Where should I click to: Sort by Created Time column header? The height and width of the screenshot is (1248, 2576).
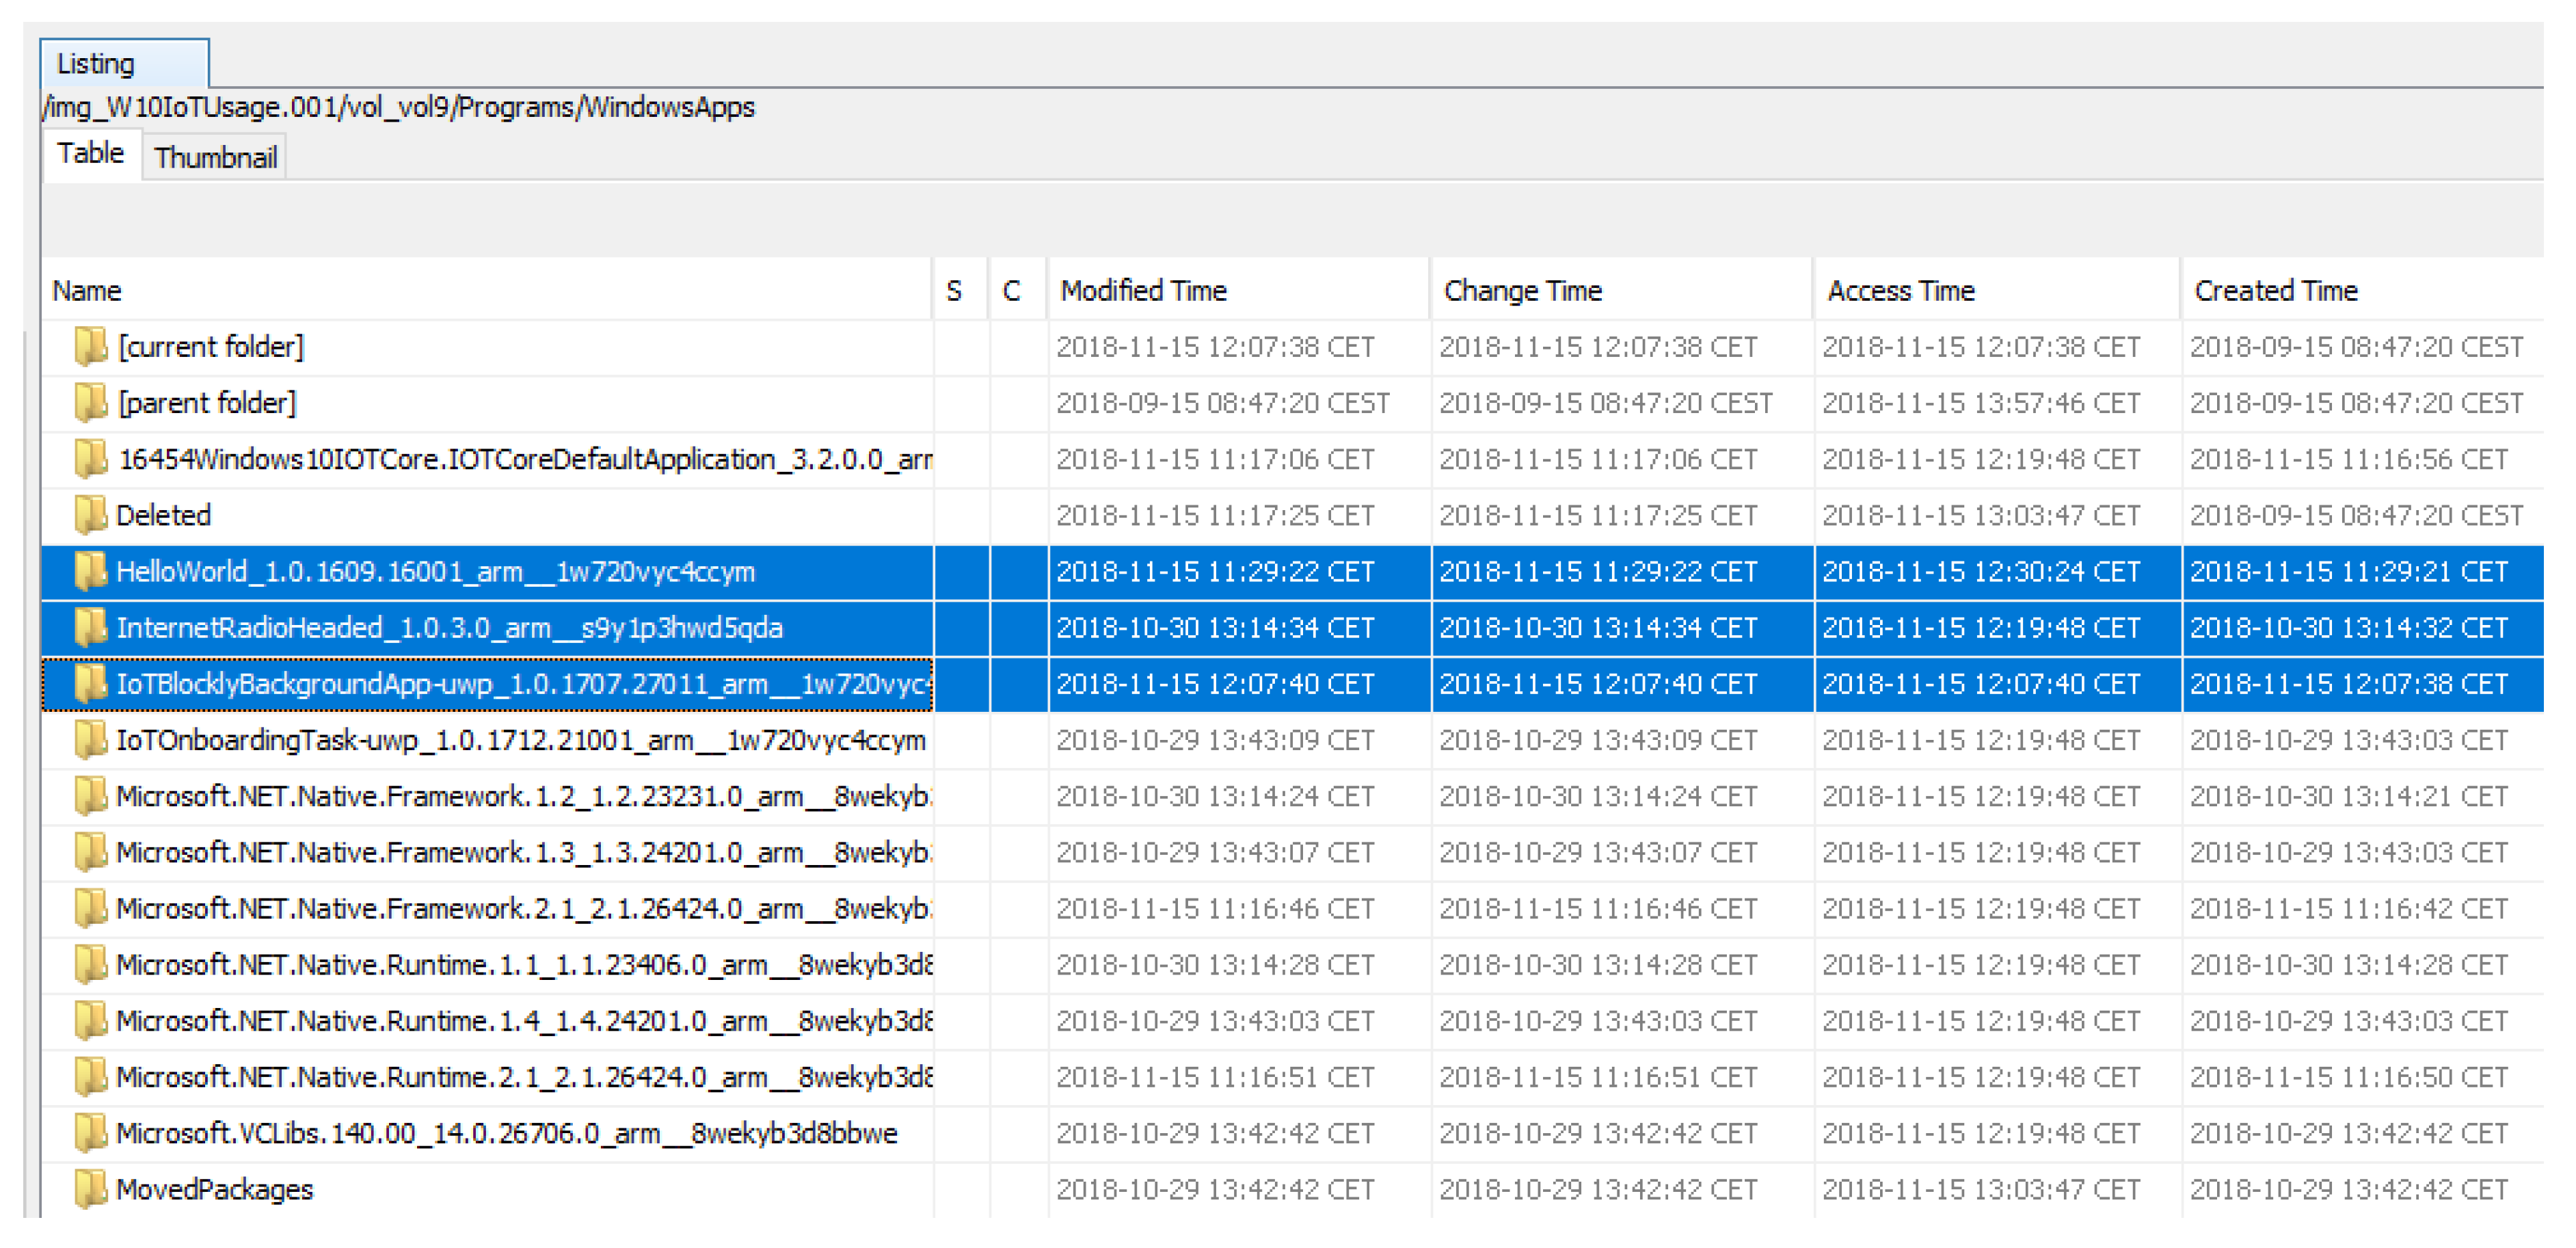pyautogui.click(x=2275, y=291)
